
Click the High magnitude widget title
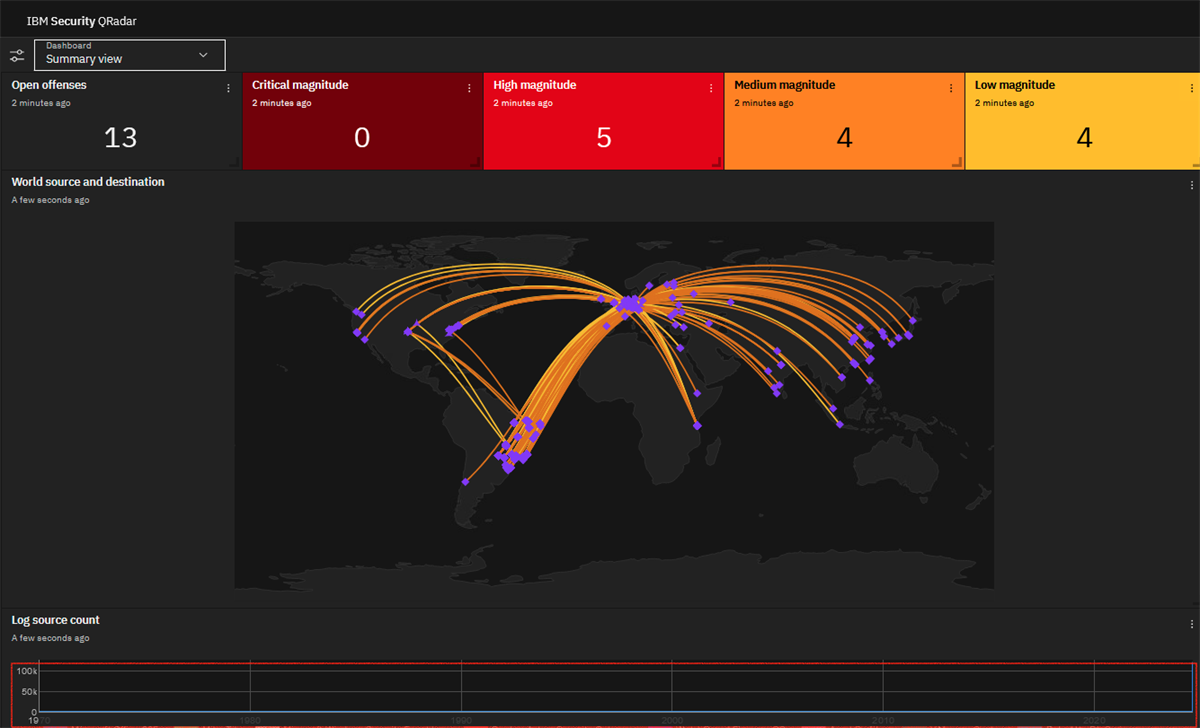coord(535,85)
